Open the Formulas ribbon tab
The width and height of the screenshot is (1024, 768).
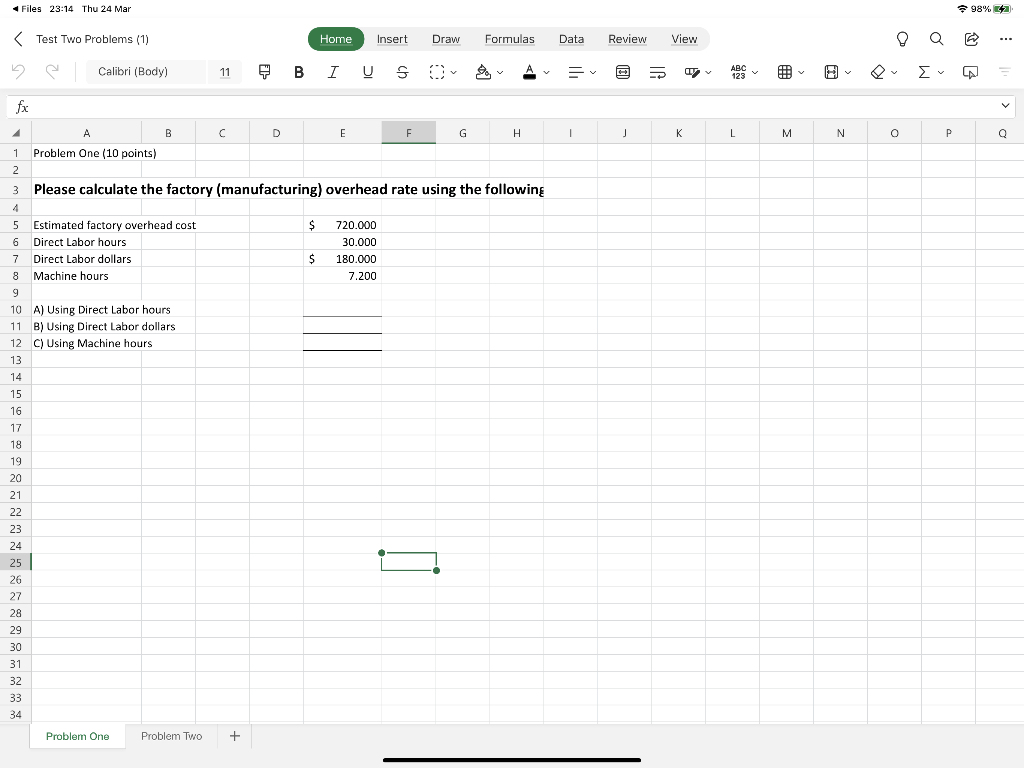point(509,39)
